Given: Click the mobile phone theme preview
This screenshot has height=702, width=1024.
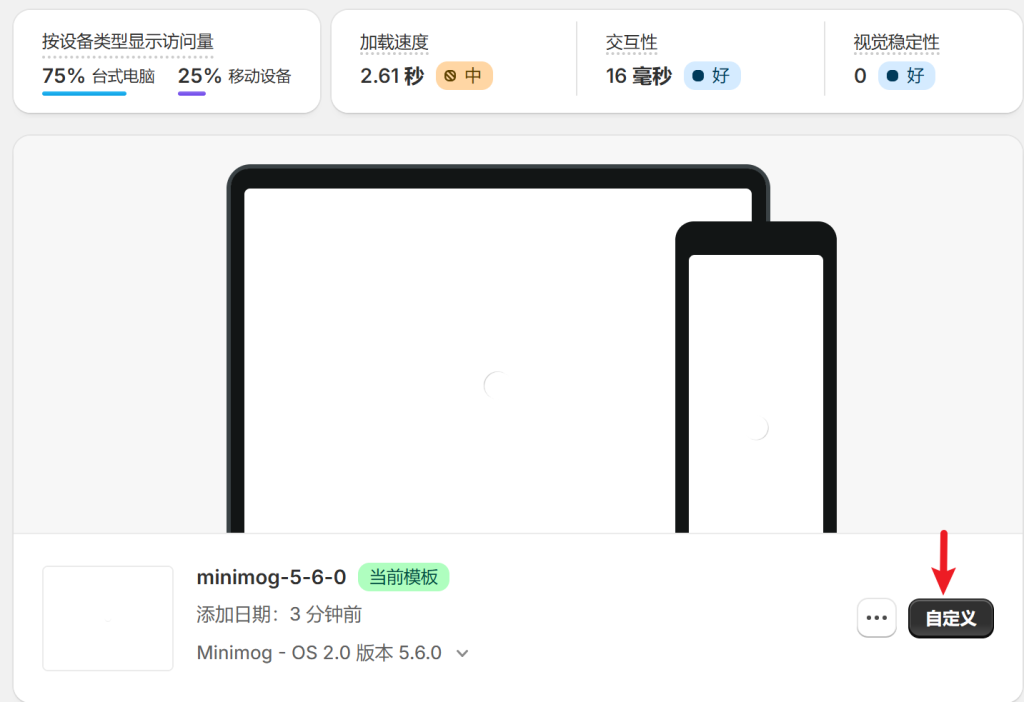Looking at the screenshot, I should (755, 390).
